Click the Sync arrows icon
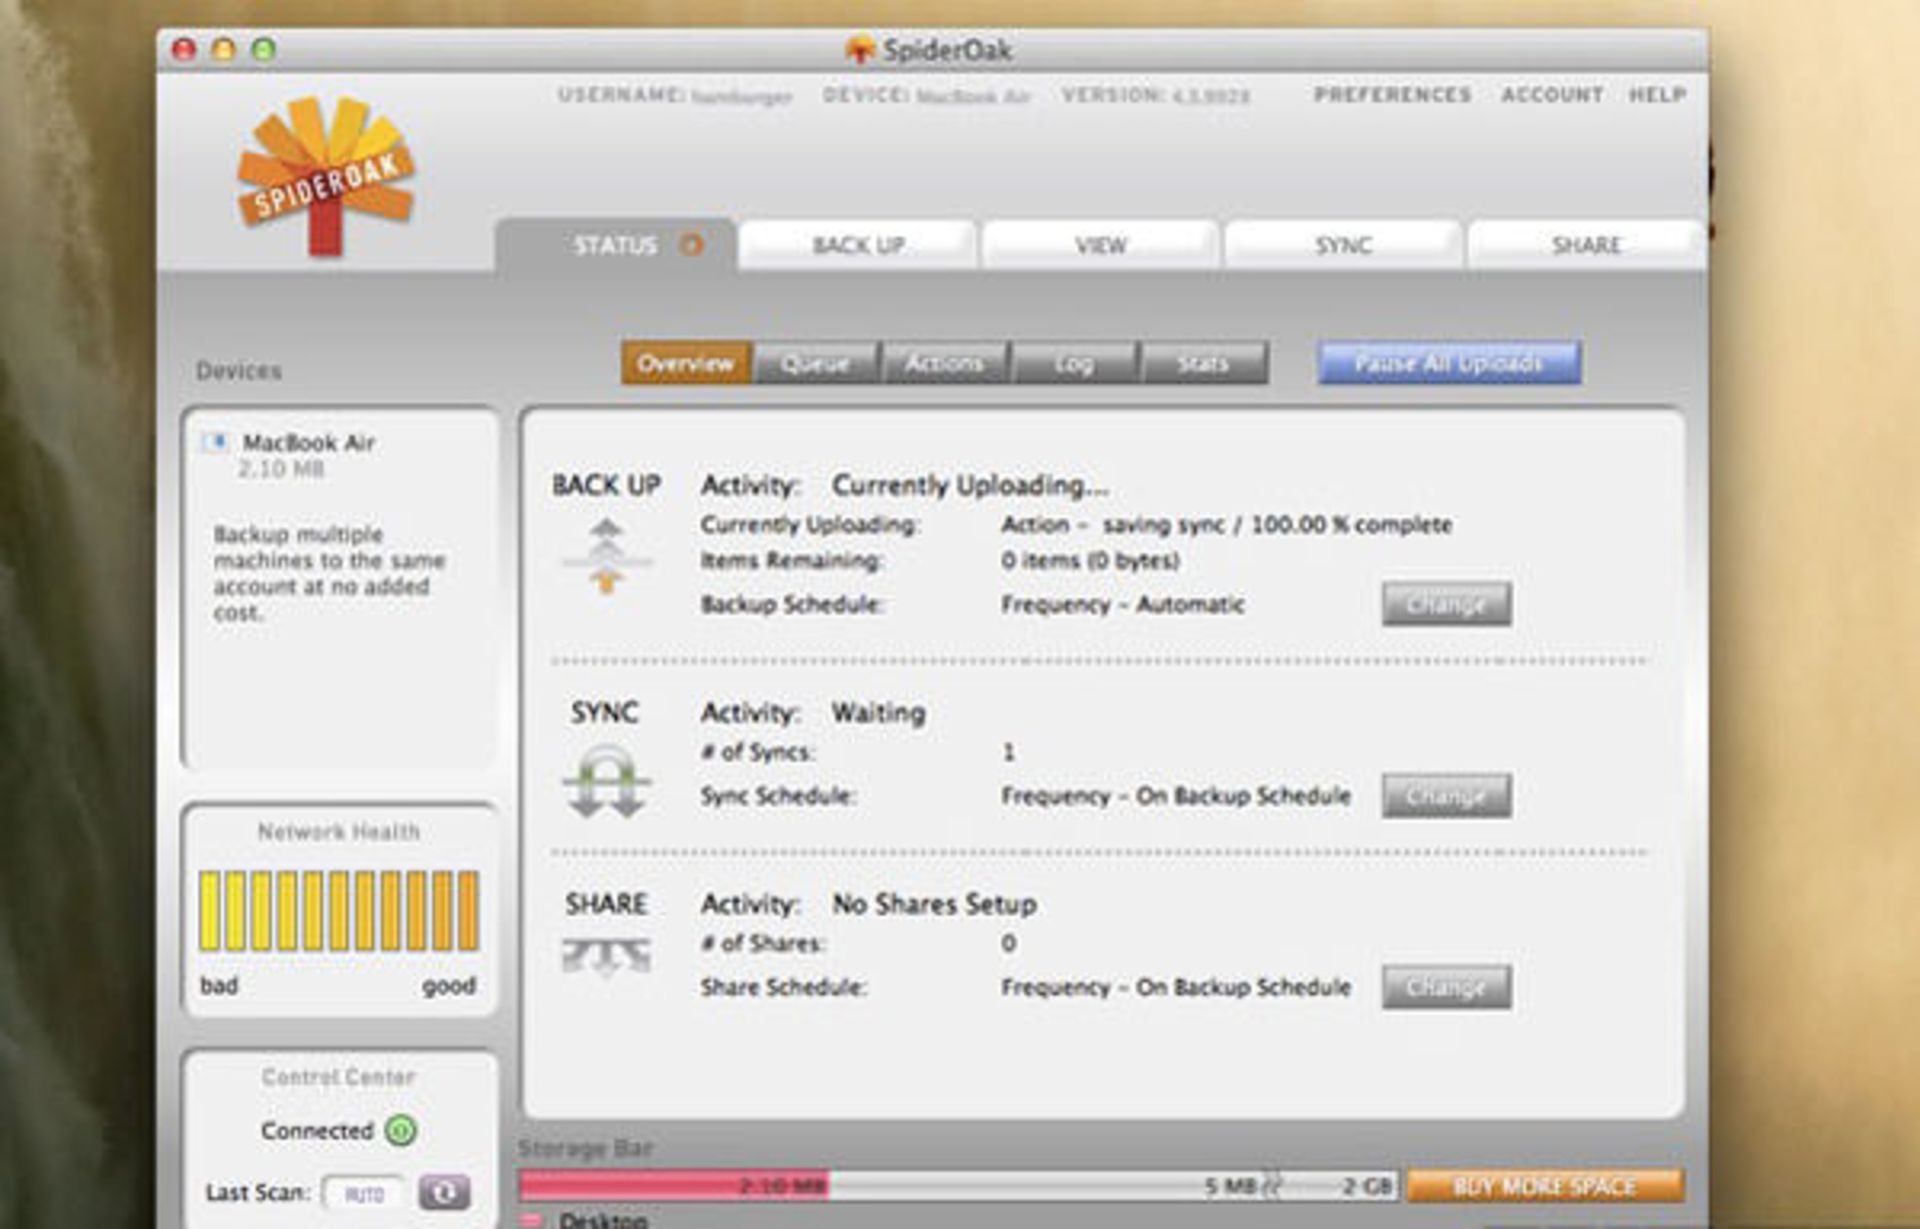 tap(606, 781)
